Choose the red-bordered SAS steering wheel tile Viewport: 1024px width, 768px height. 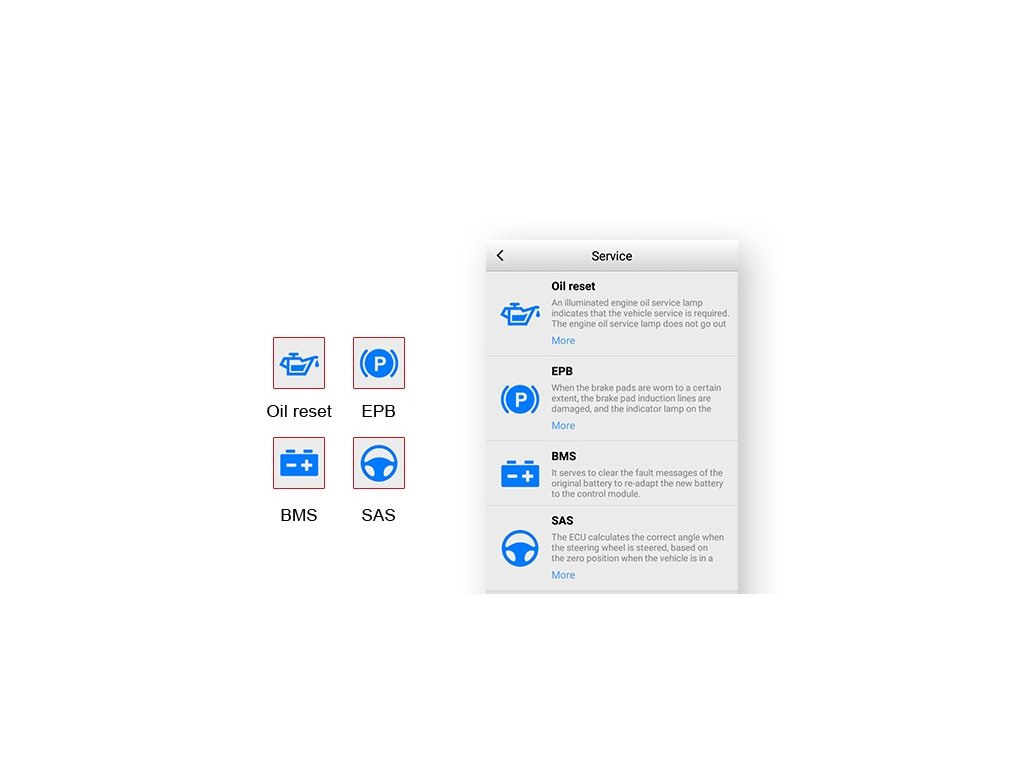pyautogui.click(x=379, y=463)
